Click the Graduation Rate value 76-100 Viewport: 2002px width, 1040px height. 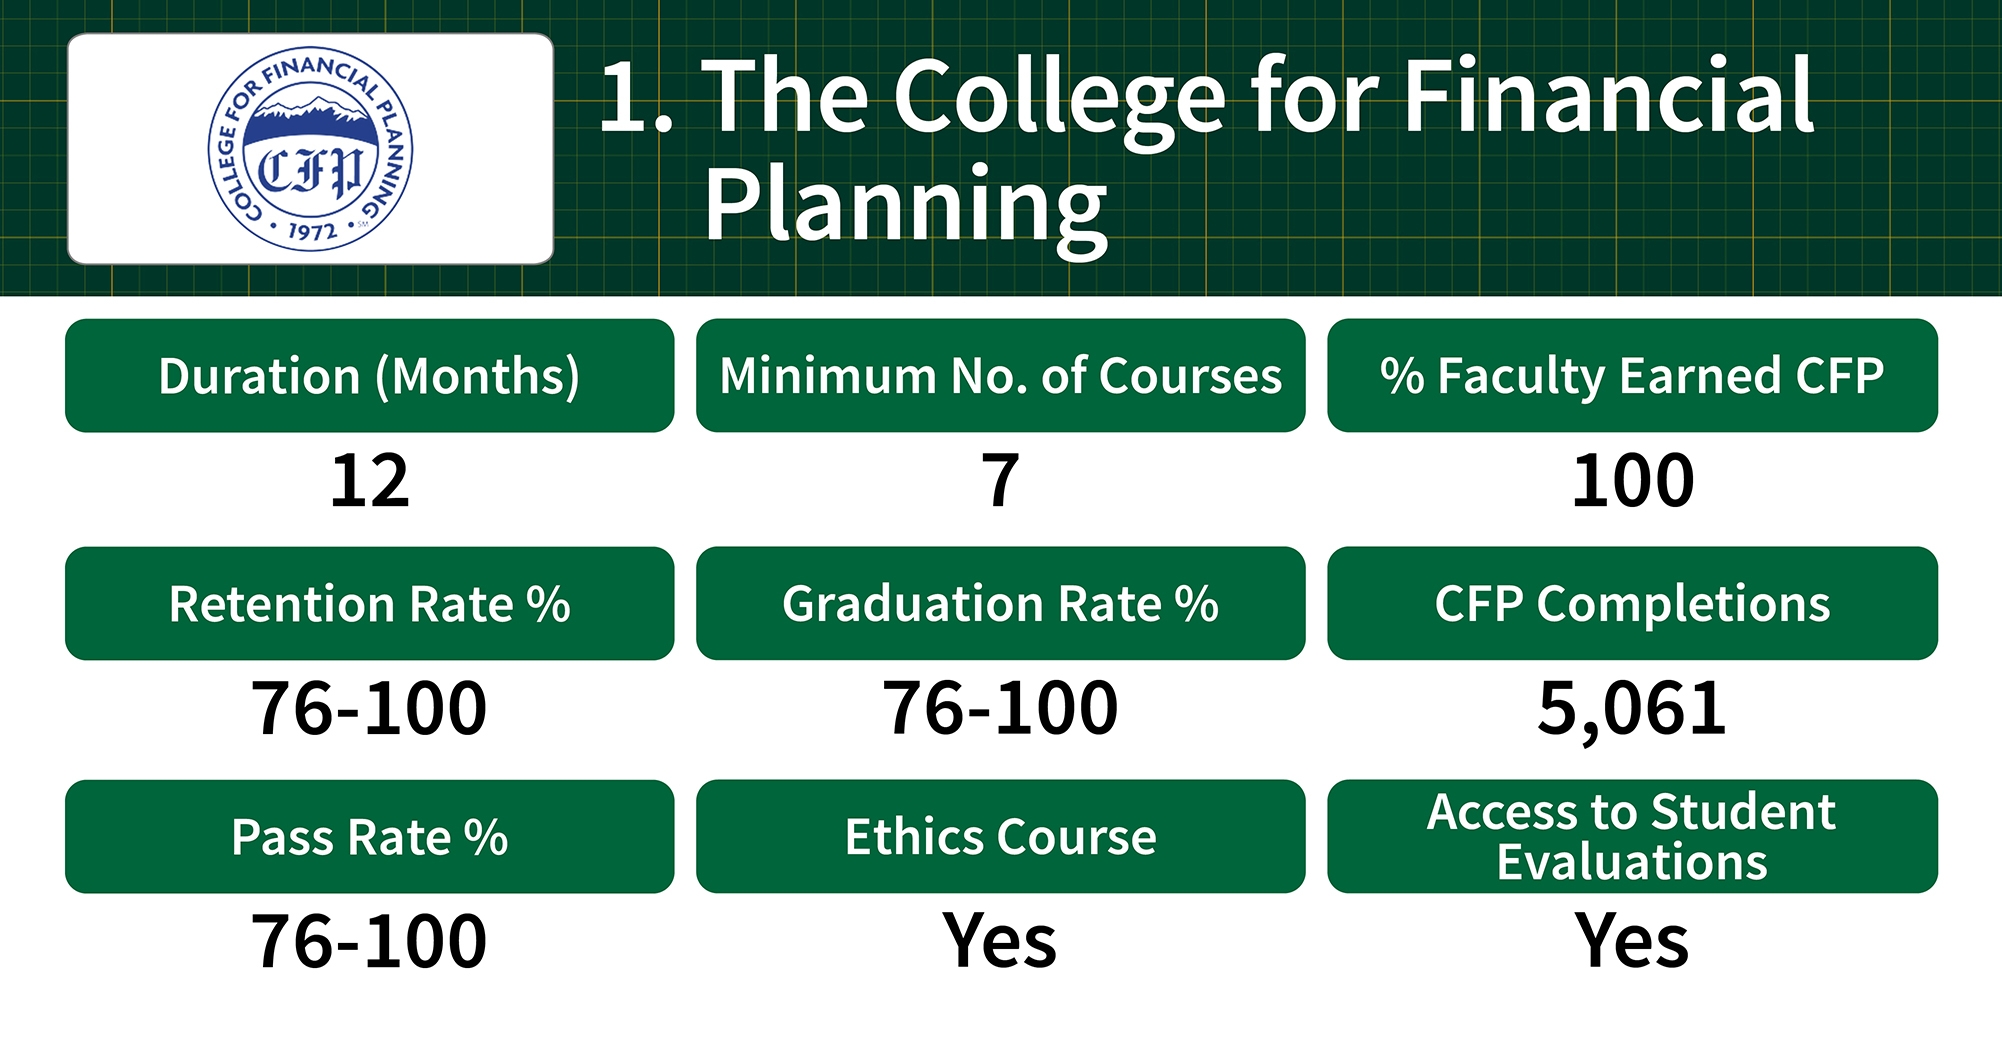[x=1000, y=709]
